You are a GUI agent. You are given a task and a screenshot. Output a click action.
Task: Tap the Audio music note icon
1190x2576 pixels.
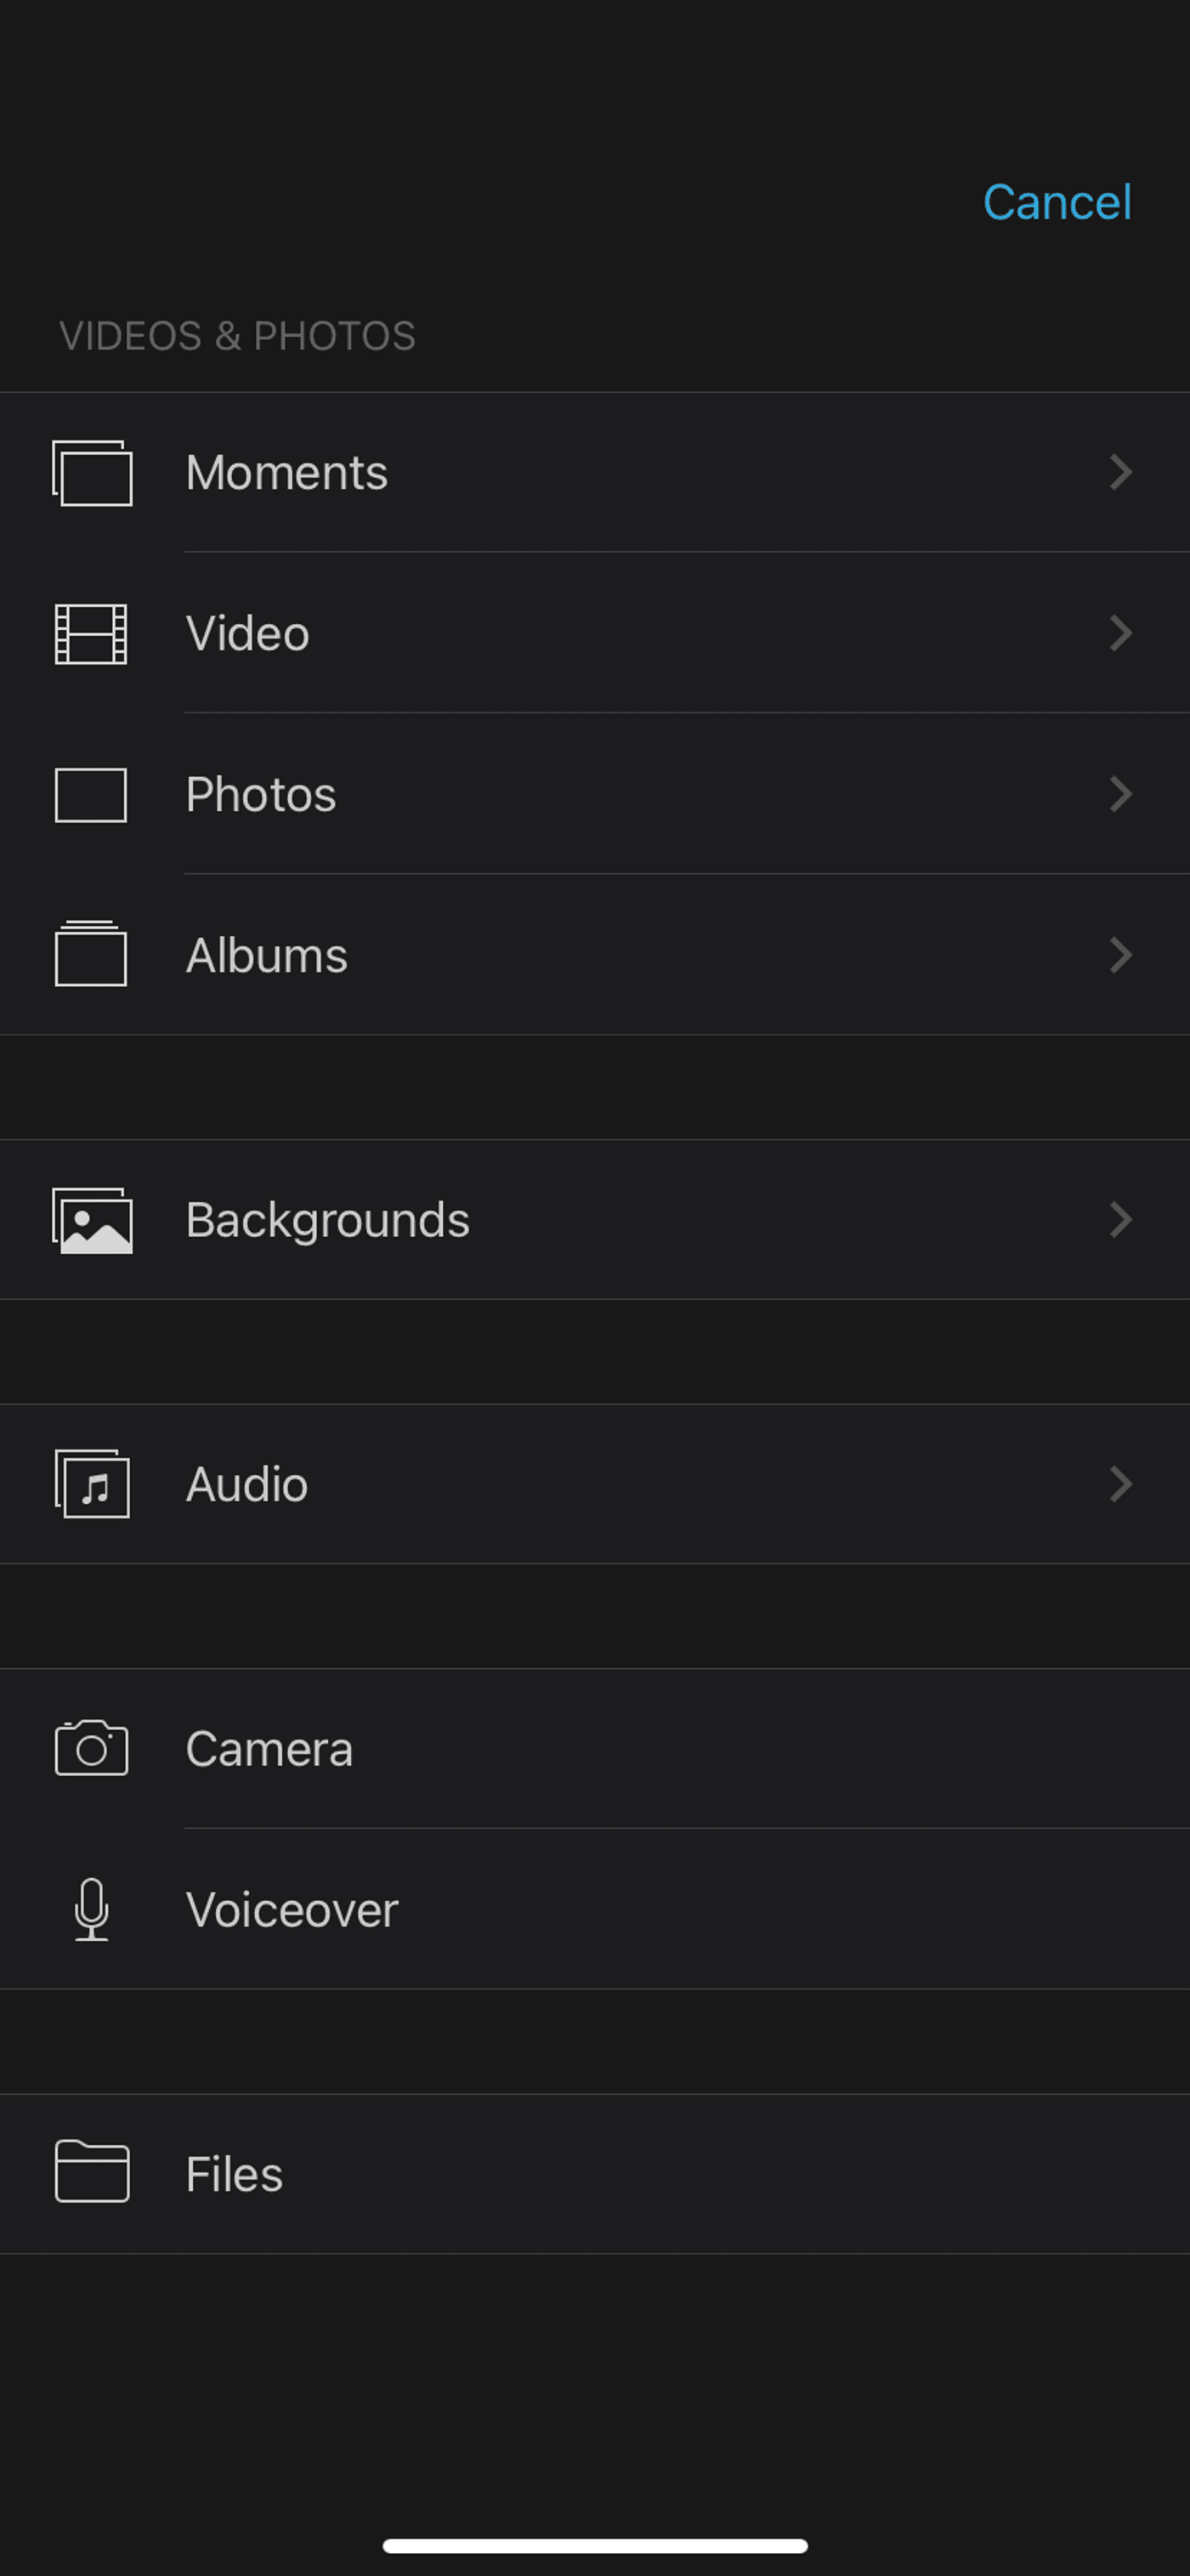tap(91, 1484)
